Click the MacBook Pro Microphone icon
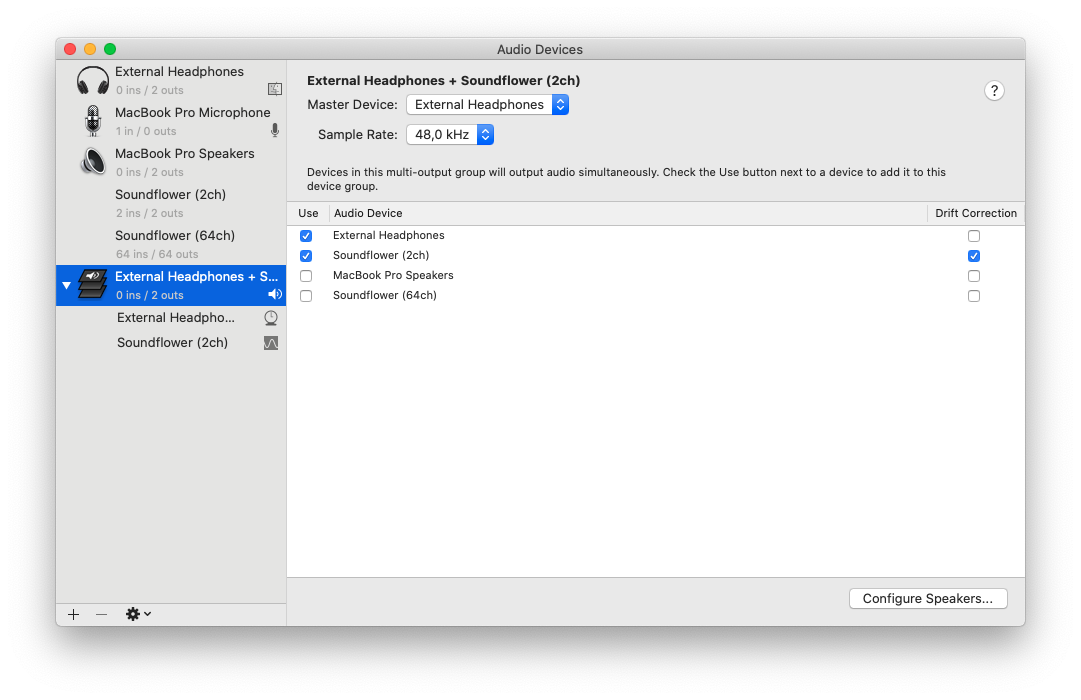This screenshot has width=1081, height=700. pos(93,121)
